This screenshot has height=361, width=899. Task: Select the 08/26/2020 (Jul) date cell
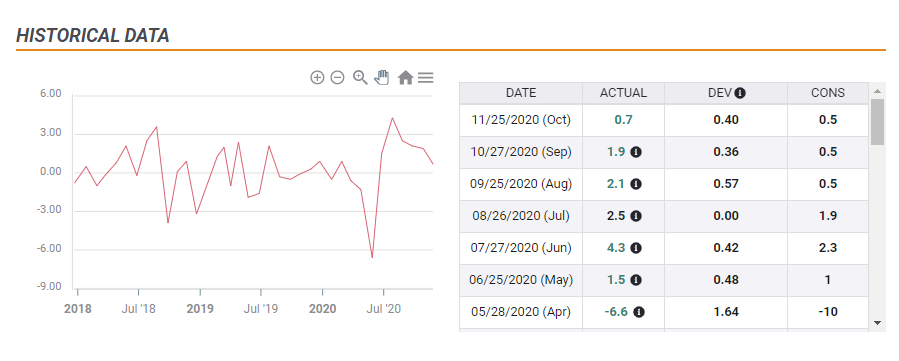pos(521,217)
